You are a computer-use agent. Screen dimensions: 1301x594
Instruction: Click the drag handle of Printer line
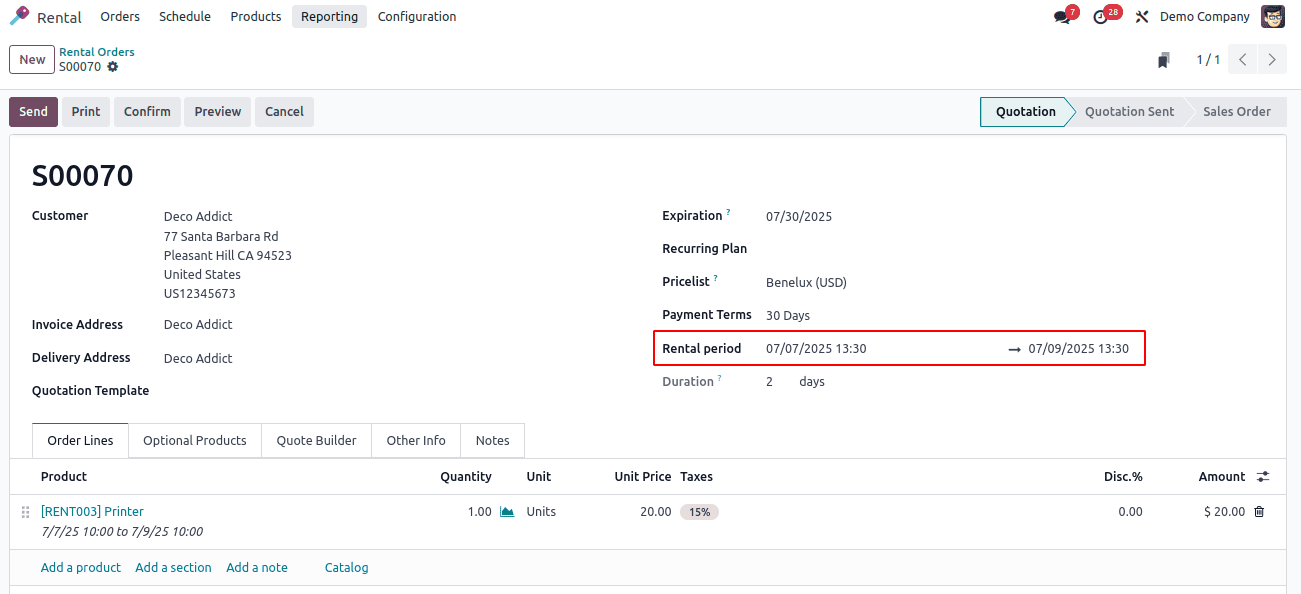[x=25, y=512]
